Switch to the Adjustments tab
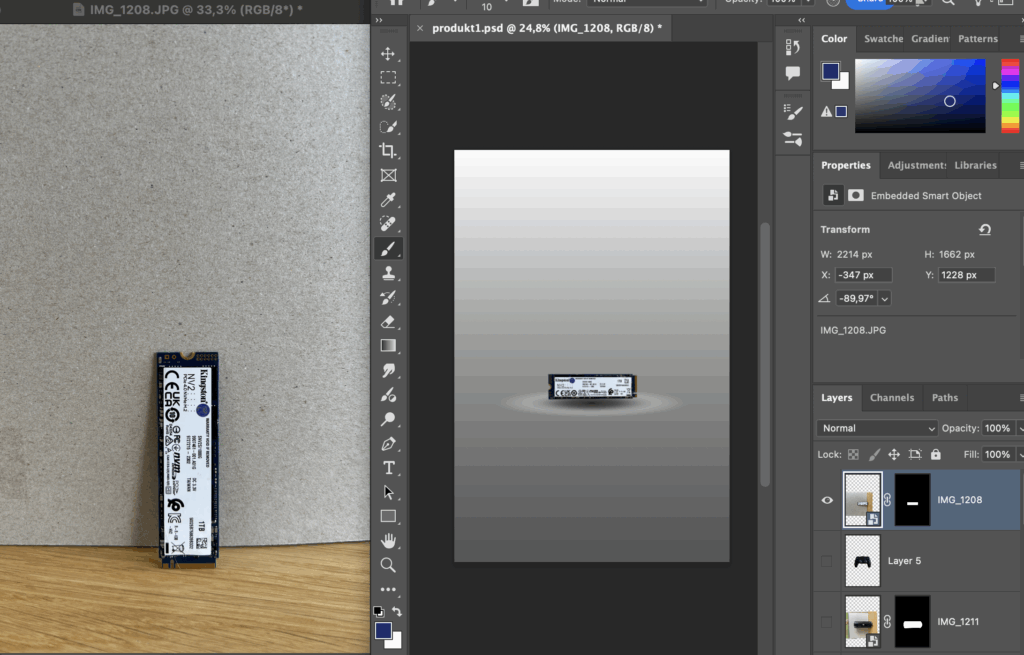This screenshot has height=655, width=1024. [x=917, y=165]
